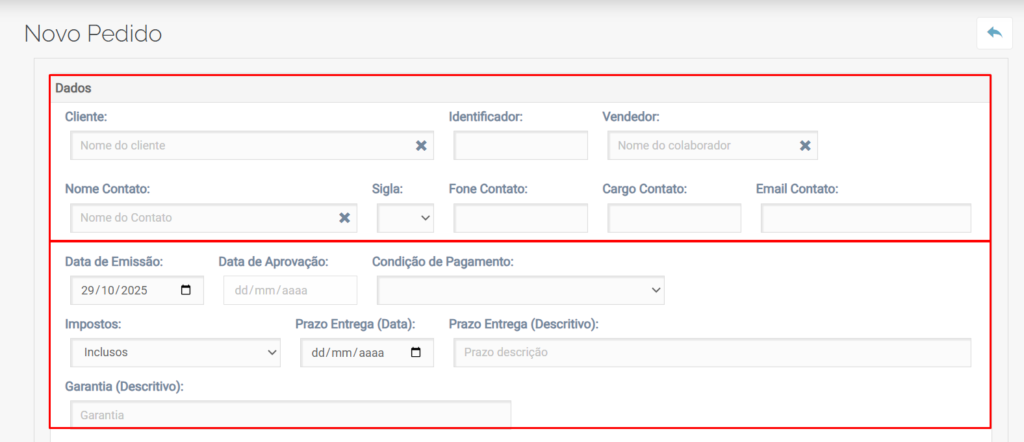Open calendar picker for Data de Emissão

pyautogui.click(x=186, y=290)
